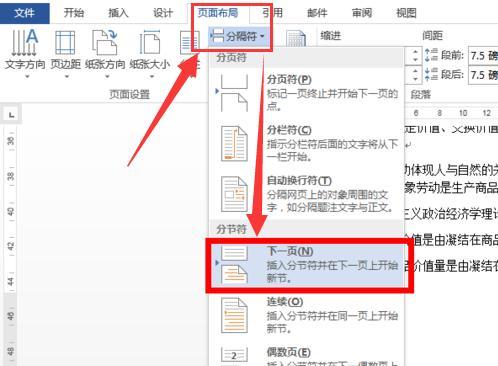Click the 页面设置 group label
This screenshot has height=366, width=498.
pos(130,94)
